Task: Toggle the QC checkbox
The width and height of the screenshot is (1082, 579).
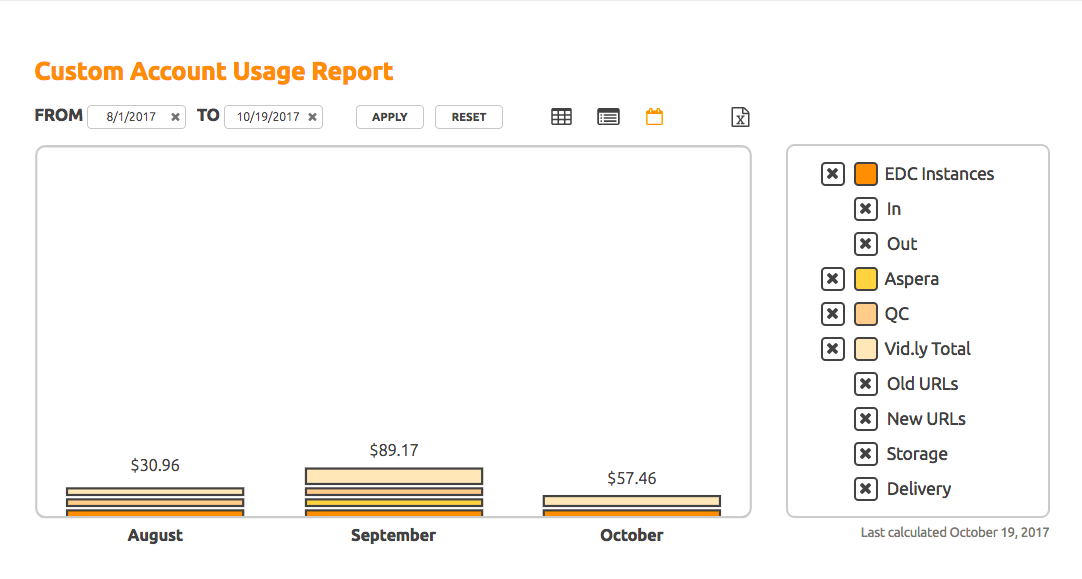Action: click(x=832, y=314)
